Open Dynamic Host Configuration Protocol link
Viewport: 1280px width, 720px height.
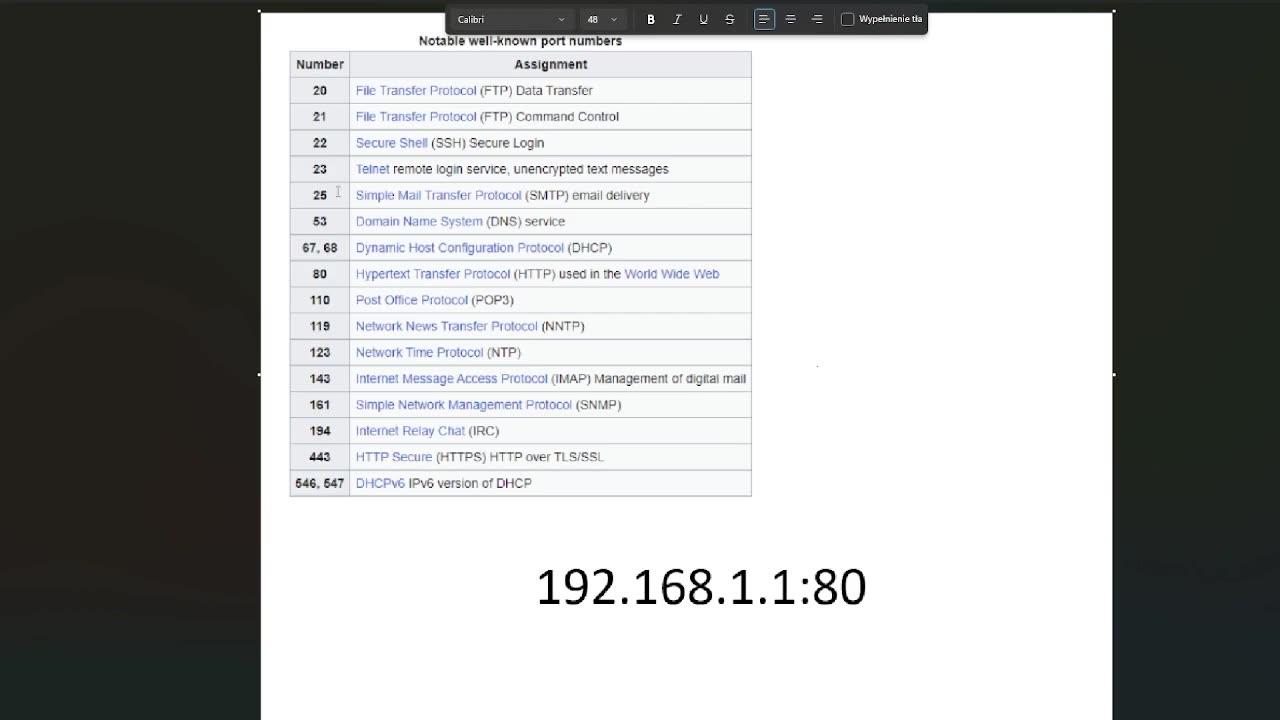click(460, 247)
